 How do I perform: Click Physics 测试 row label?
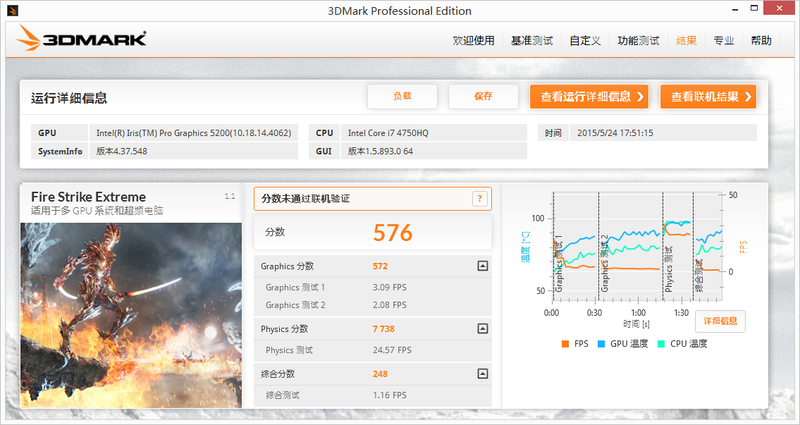tap(289, 350)
